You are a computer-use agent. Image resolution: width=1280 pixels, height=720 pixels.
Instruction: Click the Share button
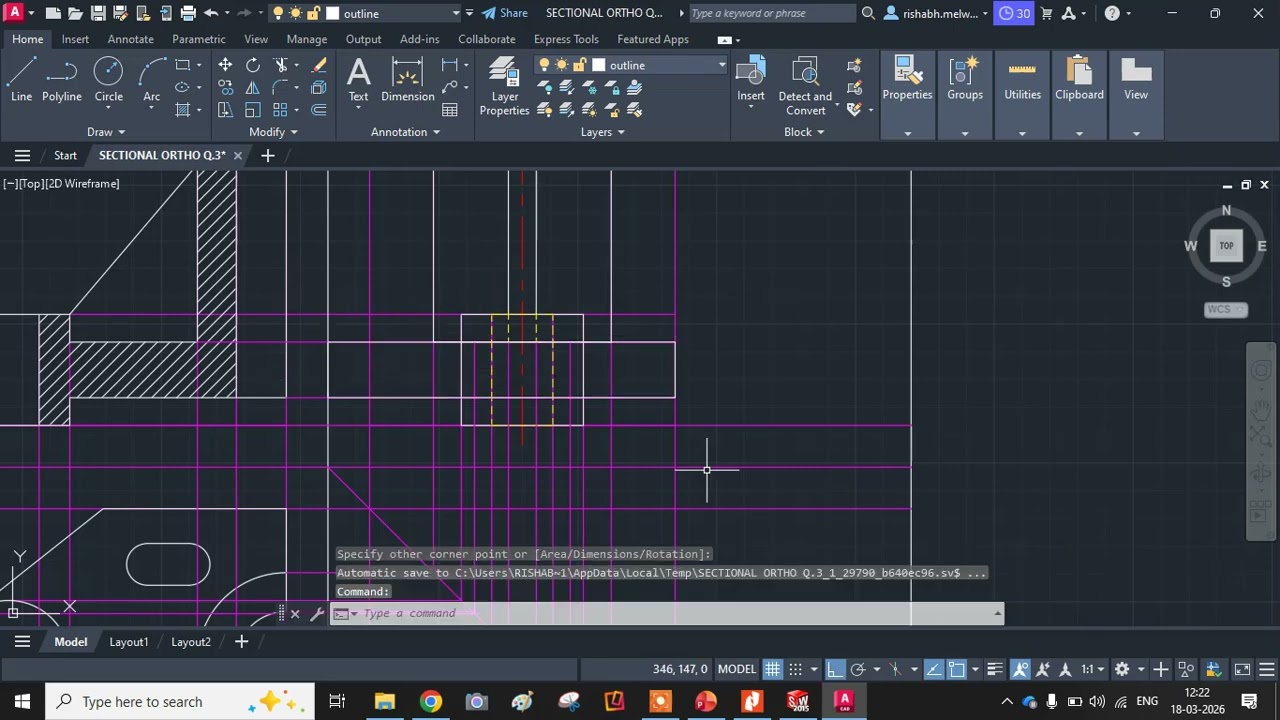click(x=504, y=13)
